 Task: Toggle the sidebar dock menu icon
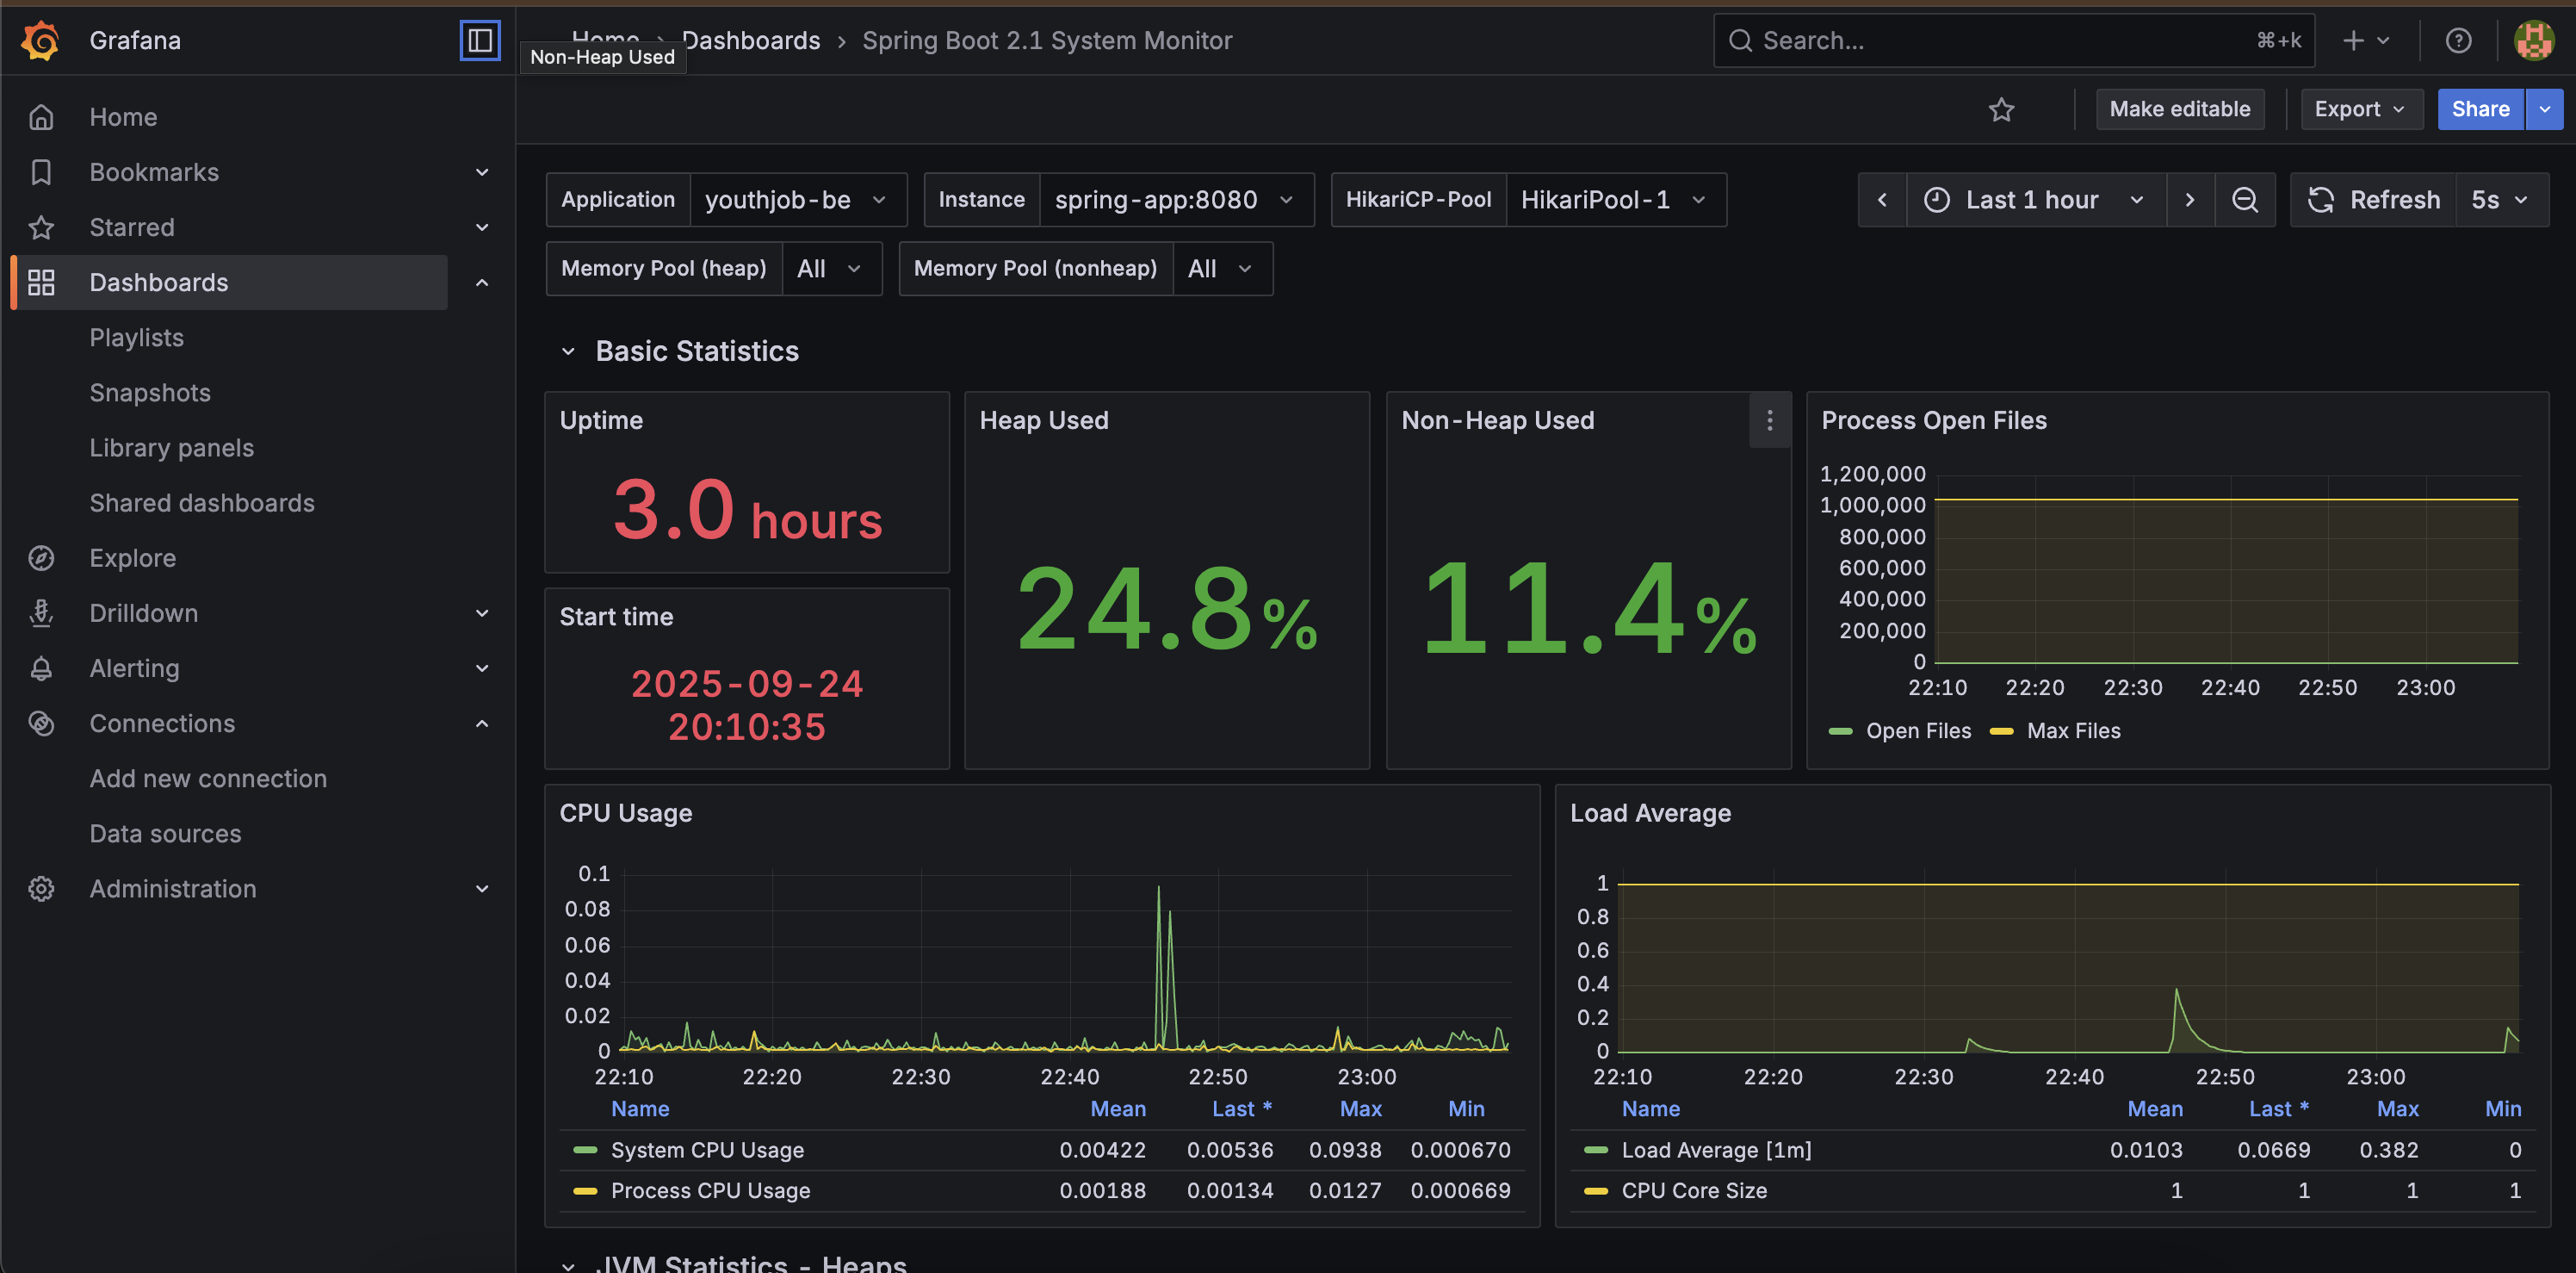click(x=480, y=41)
